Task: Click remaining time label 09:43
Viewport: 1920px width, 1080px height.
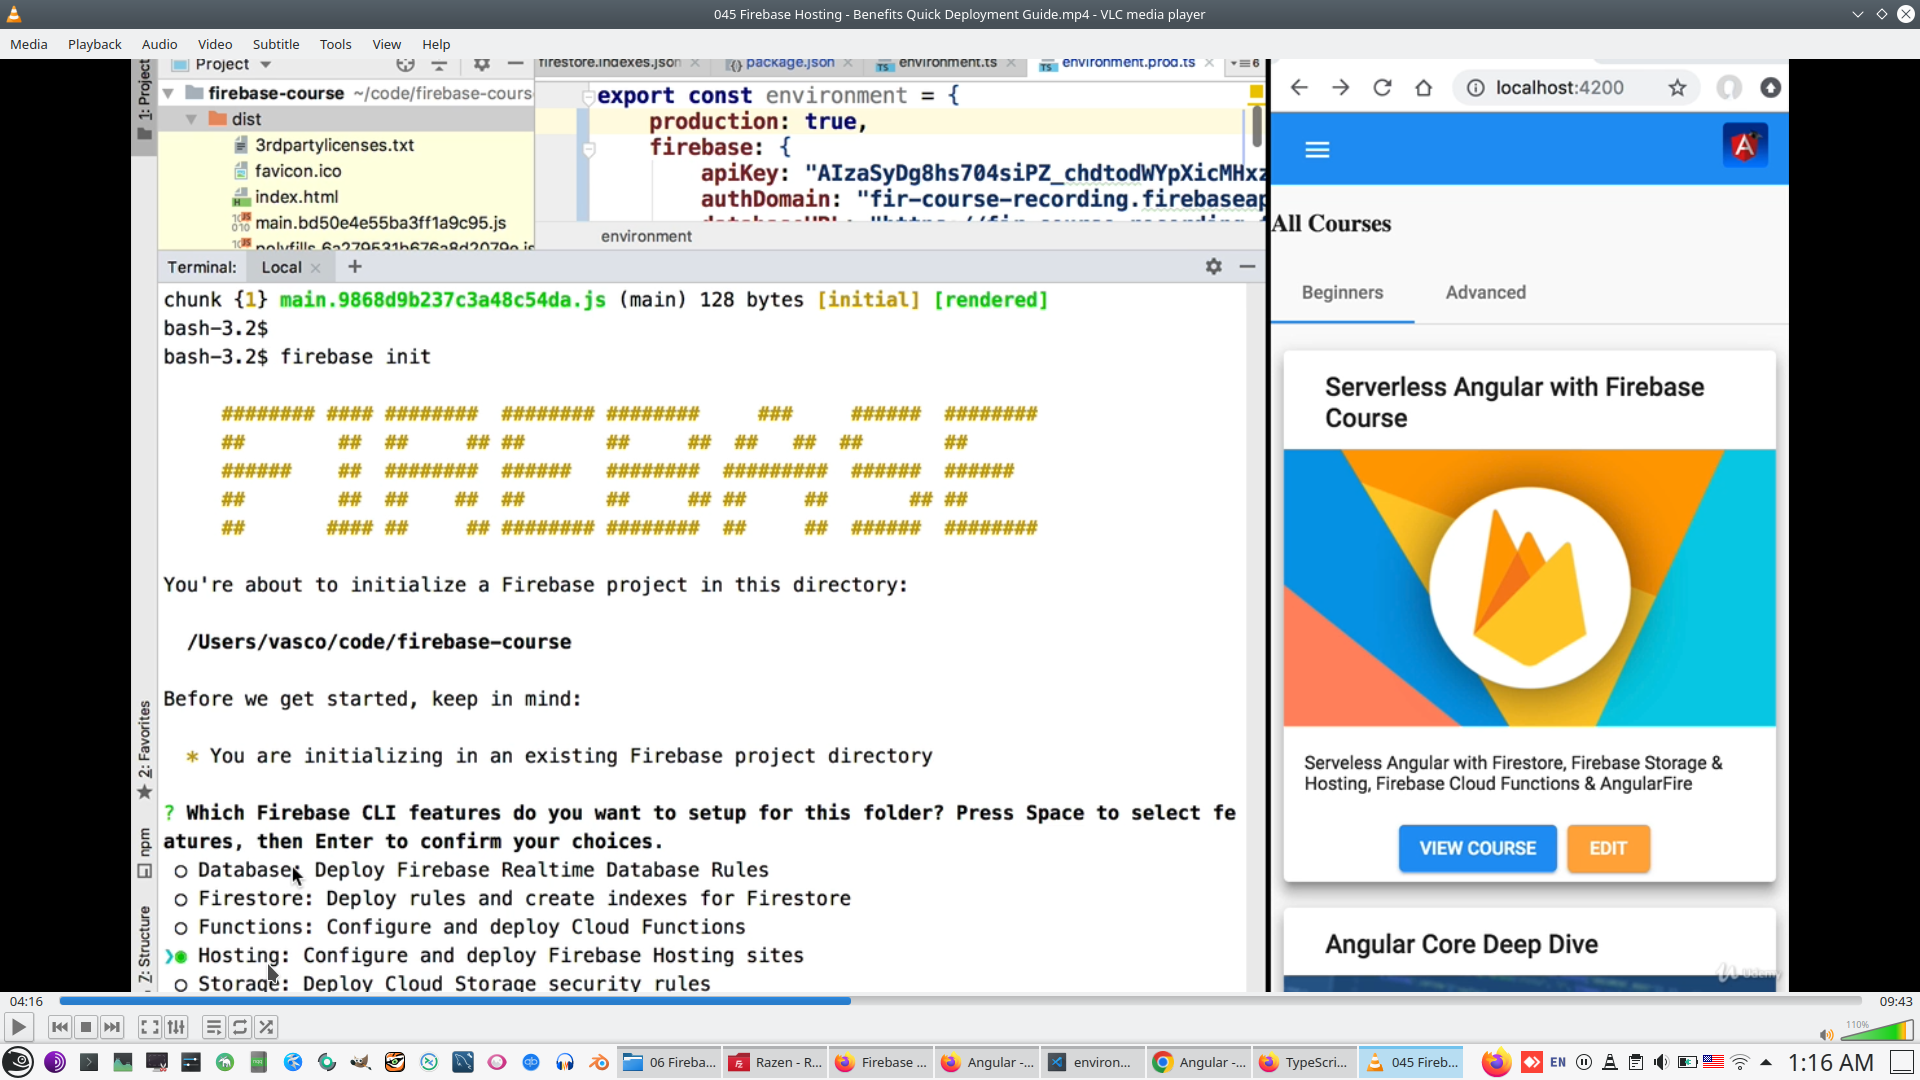Action: 1895,1001
